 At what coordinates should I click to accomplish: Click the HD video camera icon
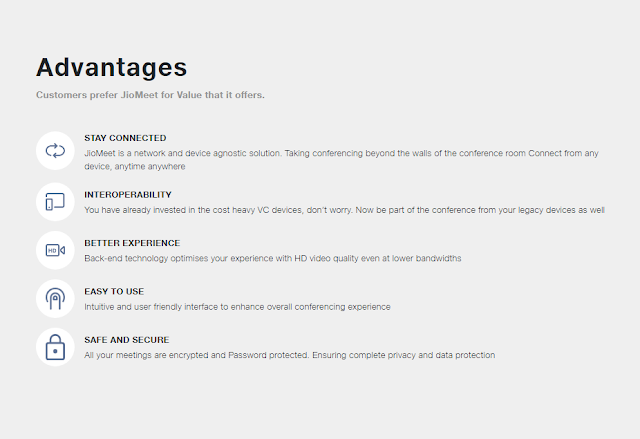click(x=55, y=250)
